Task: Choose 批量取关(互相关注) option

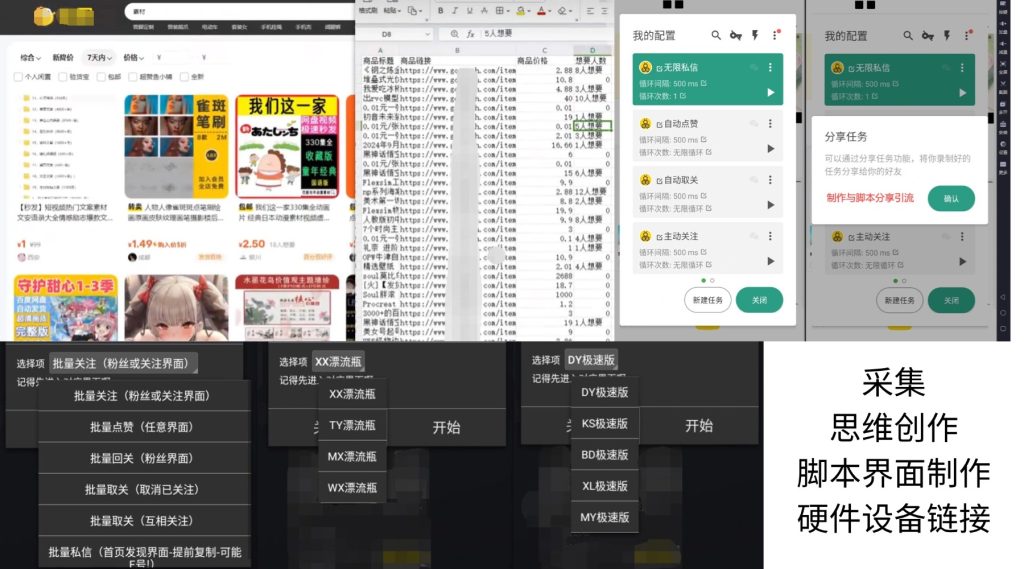Action: (x=142, y=521)
